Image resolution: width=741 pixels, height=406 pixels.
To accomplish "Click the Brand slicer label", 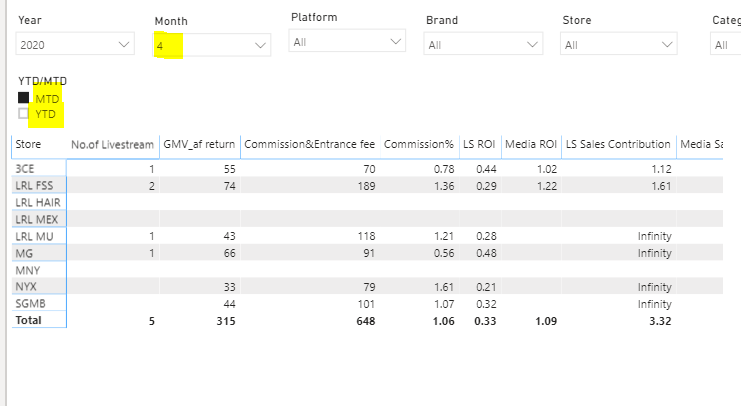I will tap(442, 20).
